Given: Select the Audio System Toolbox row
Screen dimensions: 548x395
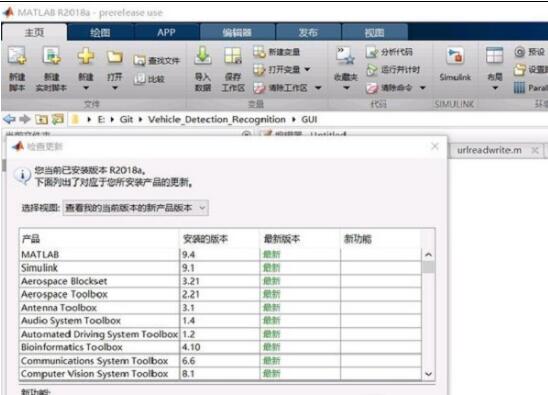Looking at the screenshot, I should [221, 321].
